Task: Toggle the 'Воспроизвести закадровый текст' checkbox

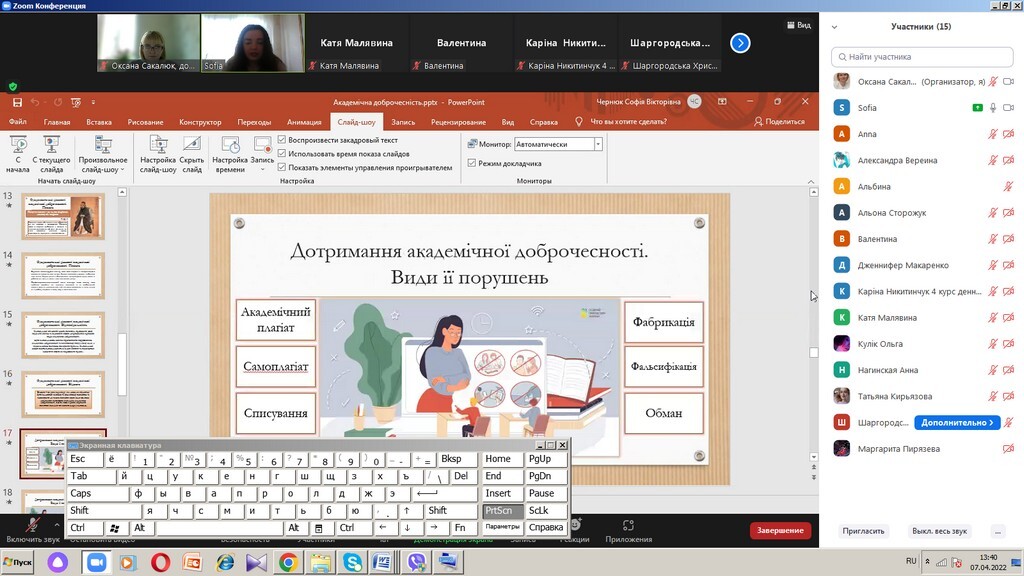Action: coord(282,140)
